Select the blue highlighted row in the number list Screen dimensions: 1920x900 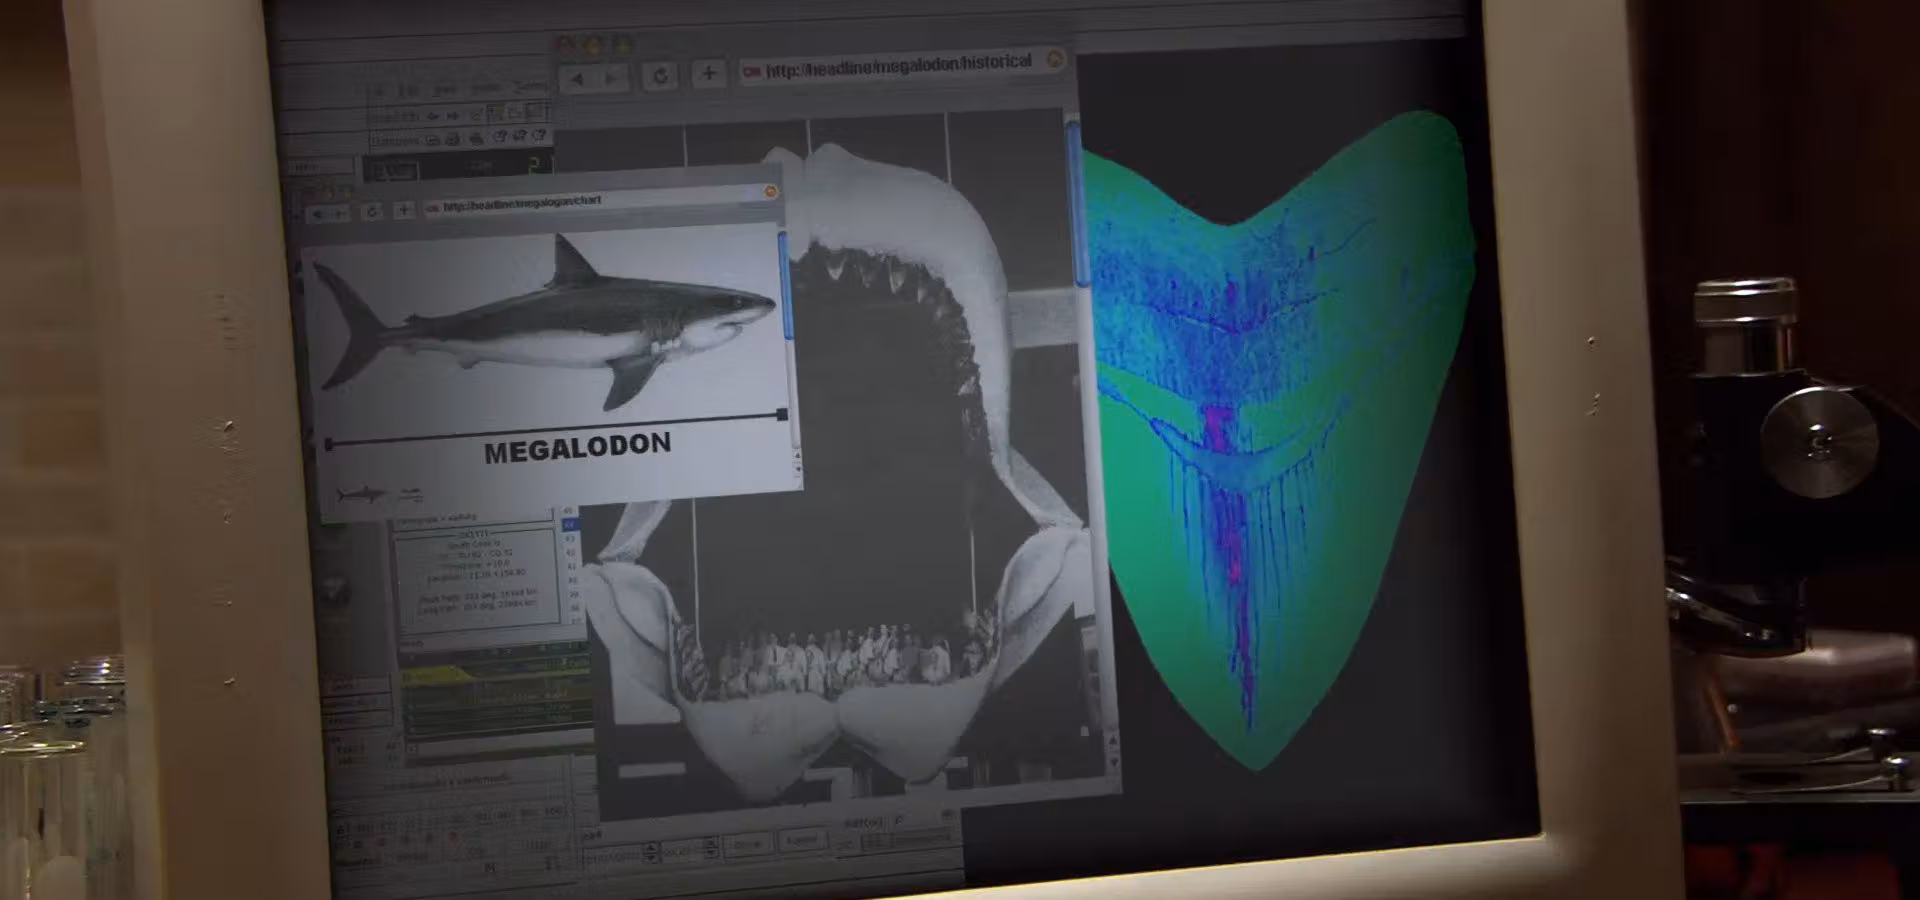pyautogui.click(x=569, y=524)
